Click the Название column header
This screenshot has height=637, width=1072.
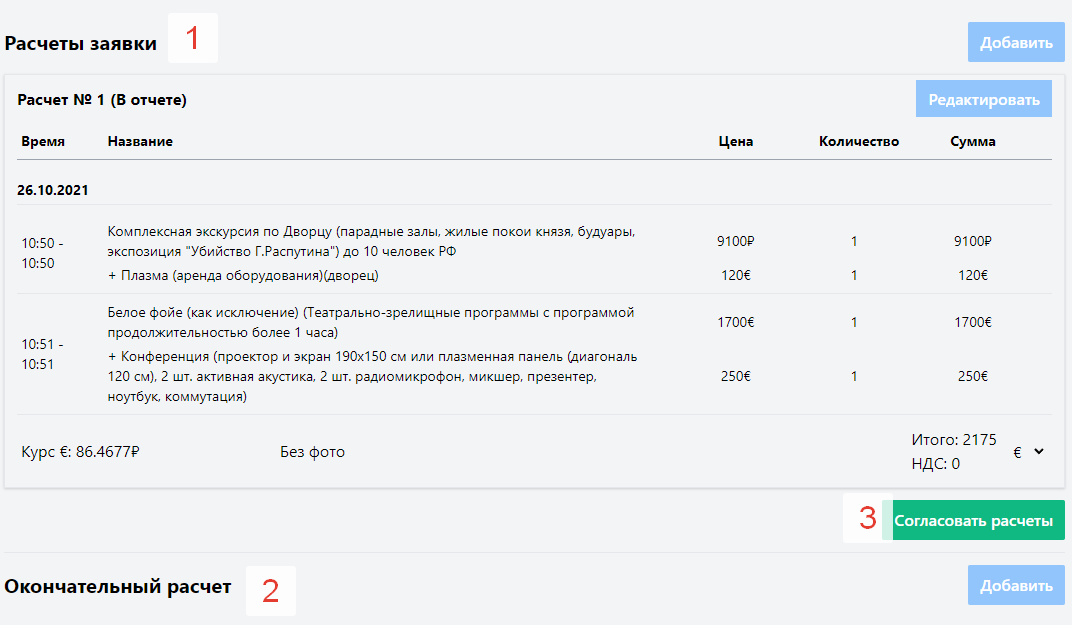tap(140, 142)
